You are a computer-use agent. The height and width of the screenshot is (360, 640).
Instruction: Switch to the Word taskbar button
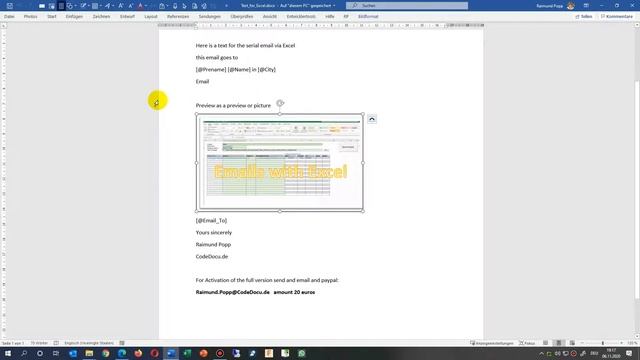pyautogui.click(x=171, y=353)
